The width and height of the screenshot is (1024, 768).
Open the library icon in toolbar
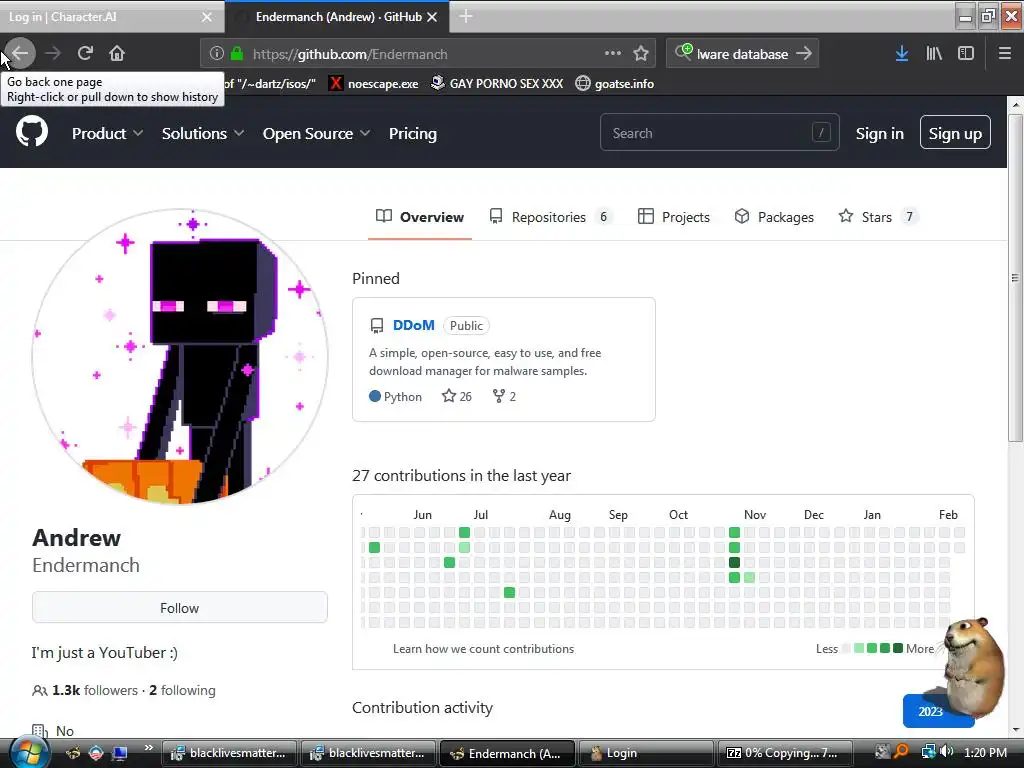[934, 54]
